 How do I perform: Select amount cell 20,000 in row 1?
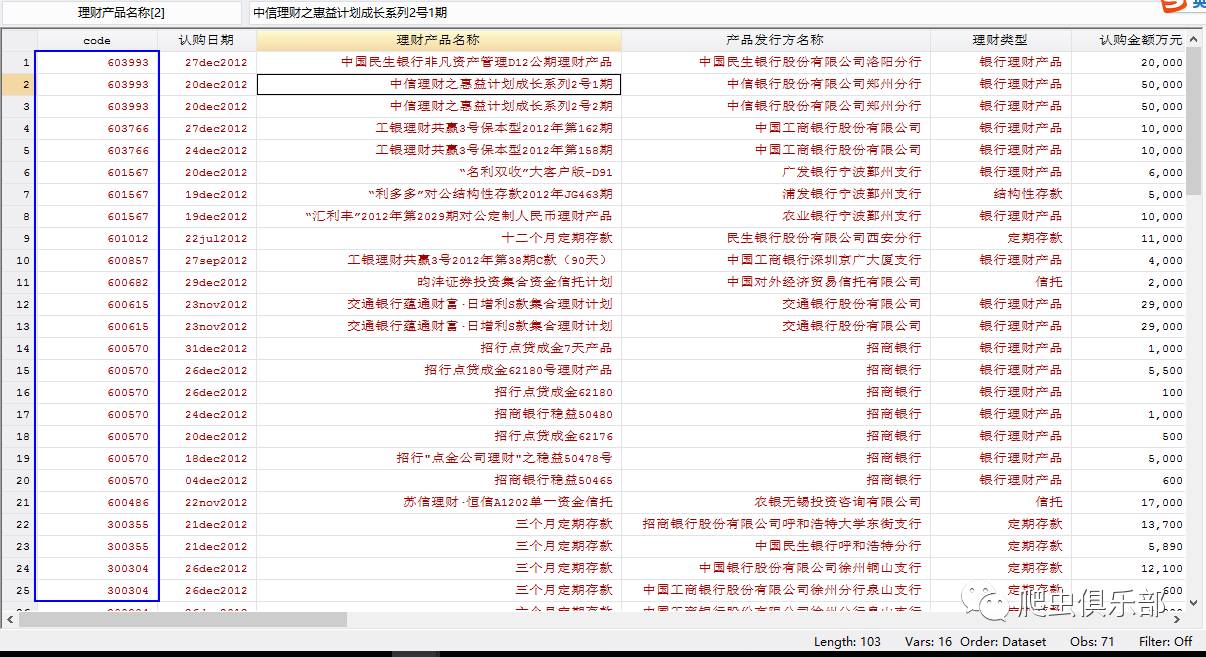(x=1129, y=62)
